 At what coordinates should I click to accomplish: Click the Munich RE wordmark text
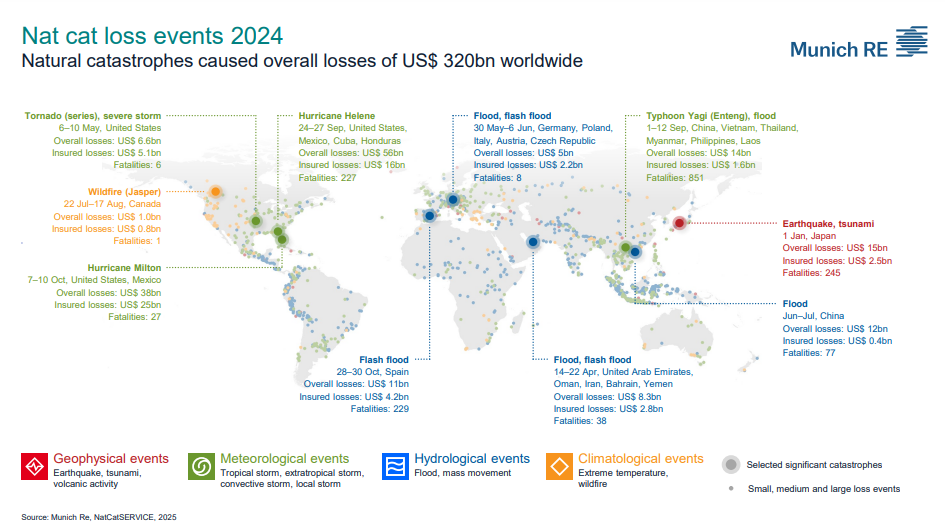click(x=837, y=50)
